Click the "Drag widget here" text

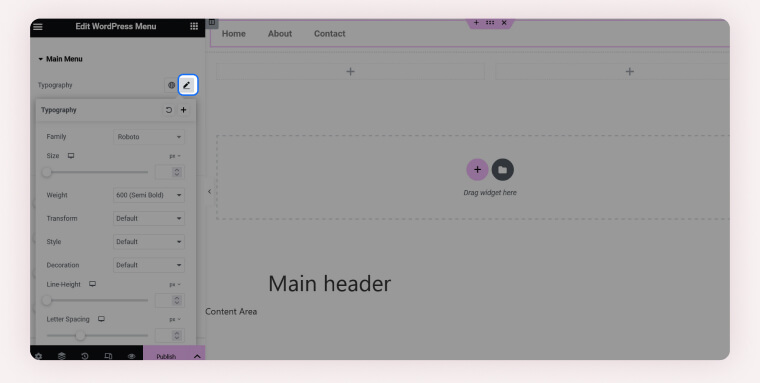point(490,192)
